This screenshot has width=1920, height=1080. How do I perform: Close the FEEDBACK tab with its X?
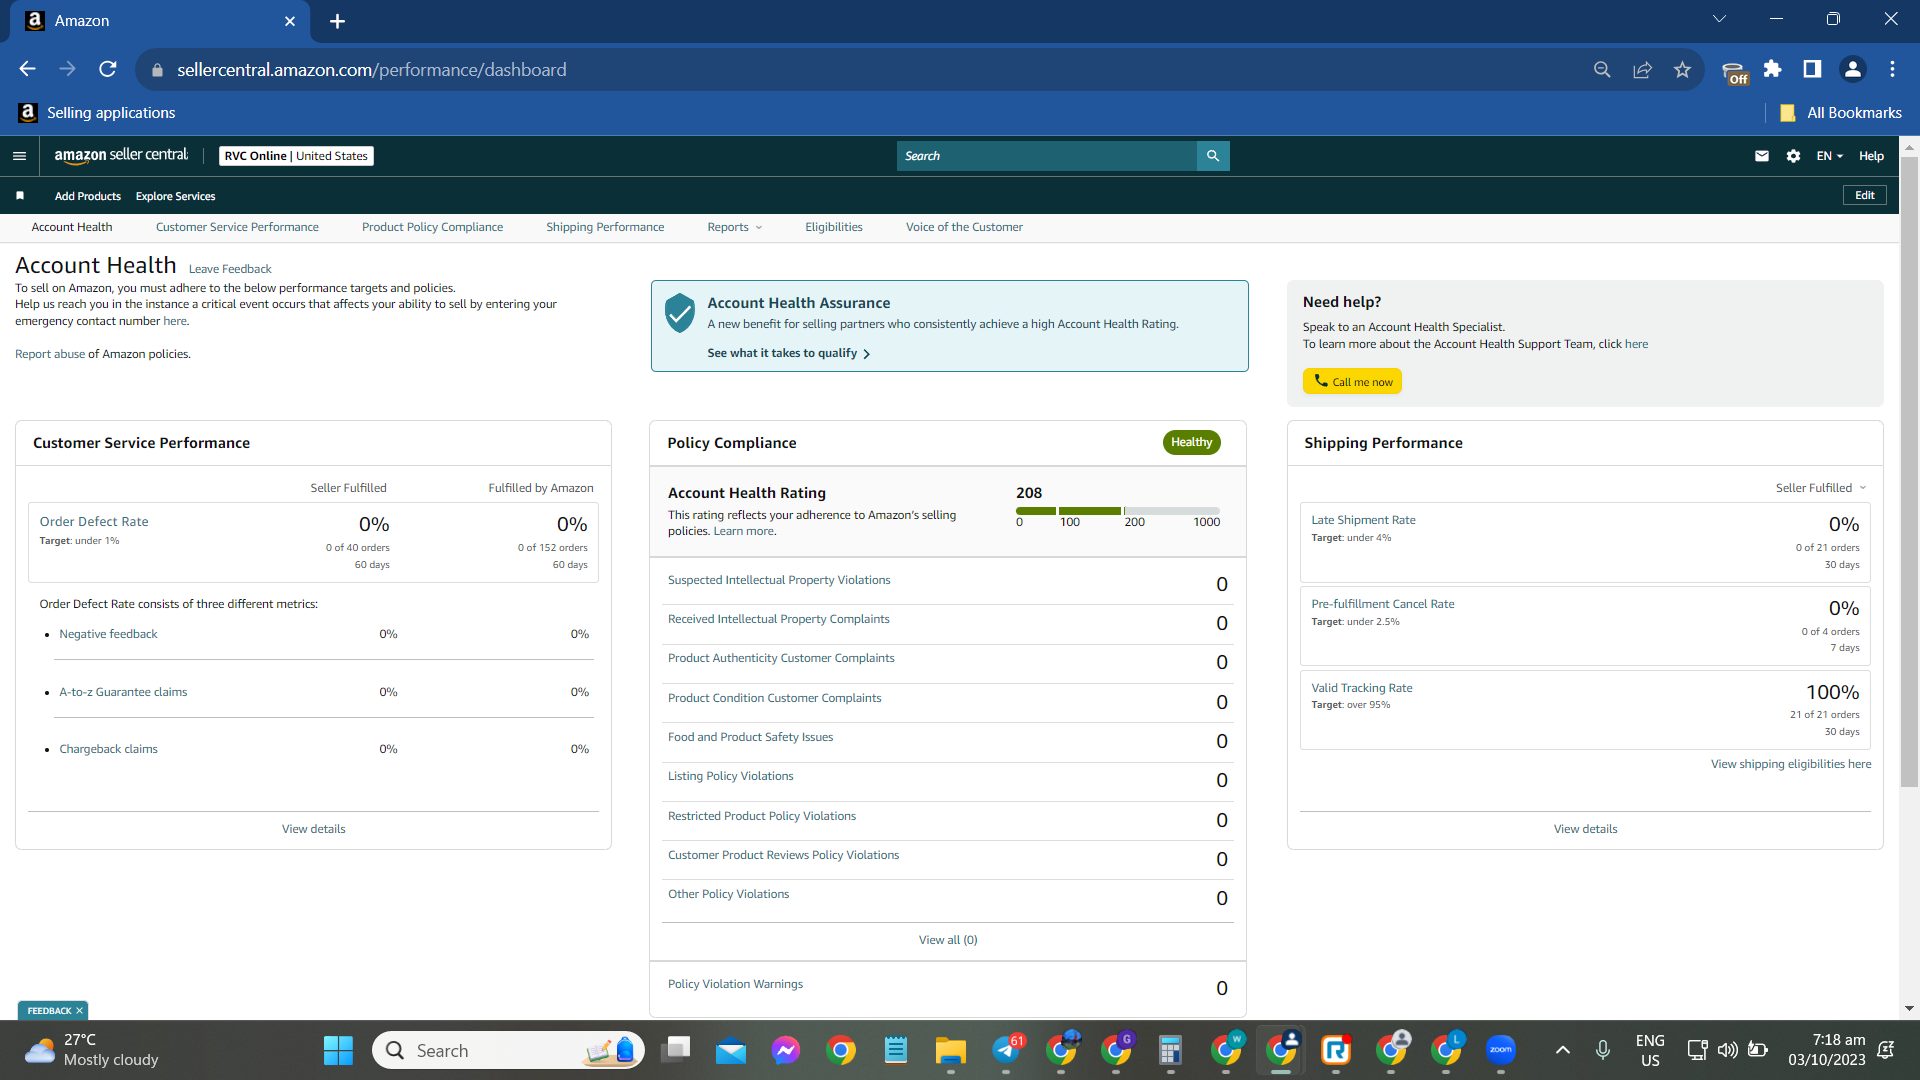[x=80, y=1011]
